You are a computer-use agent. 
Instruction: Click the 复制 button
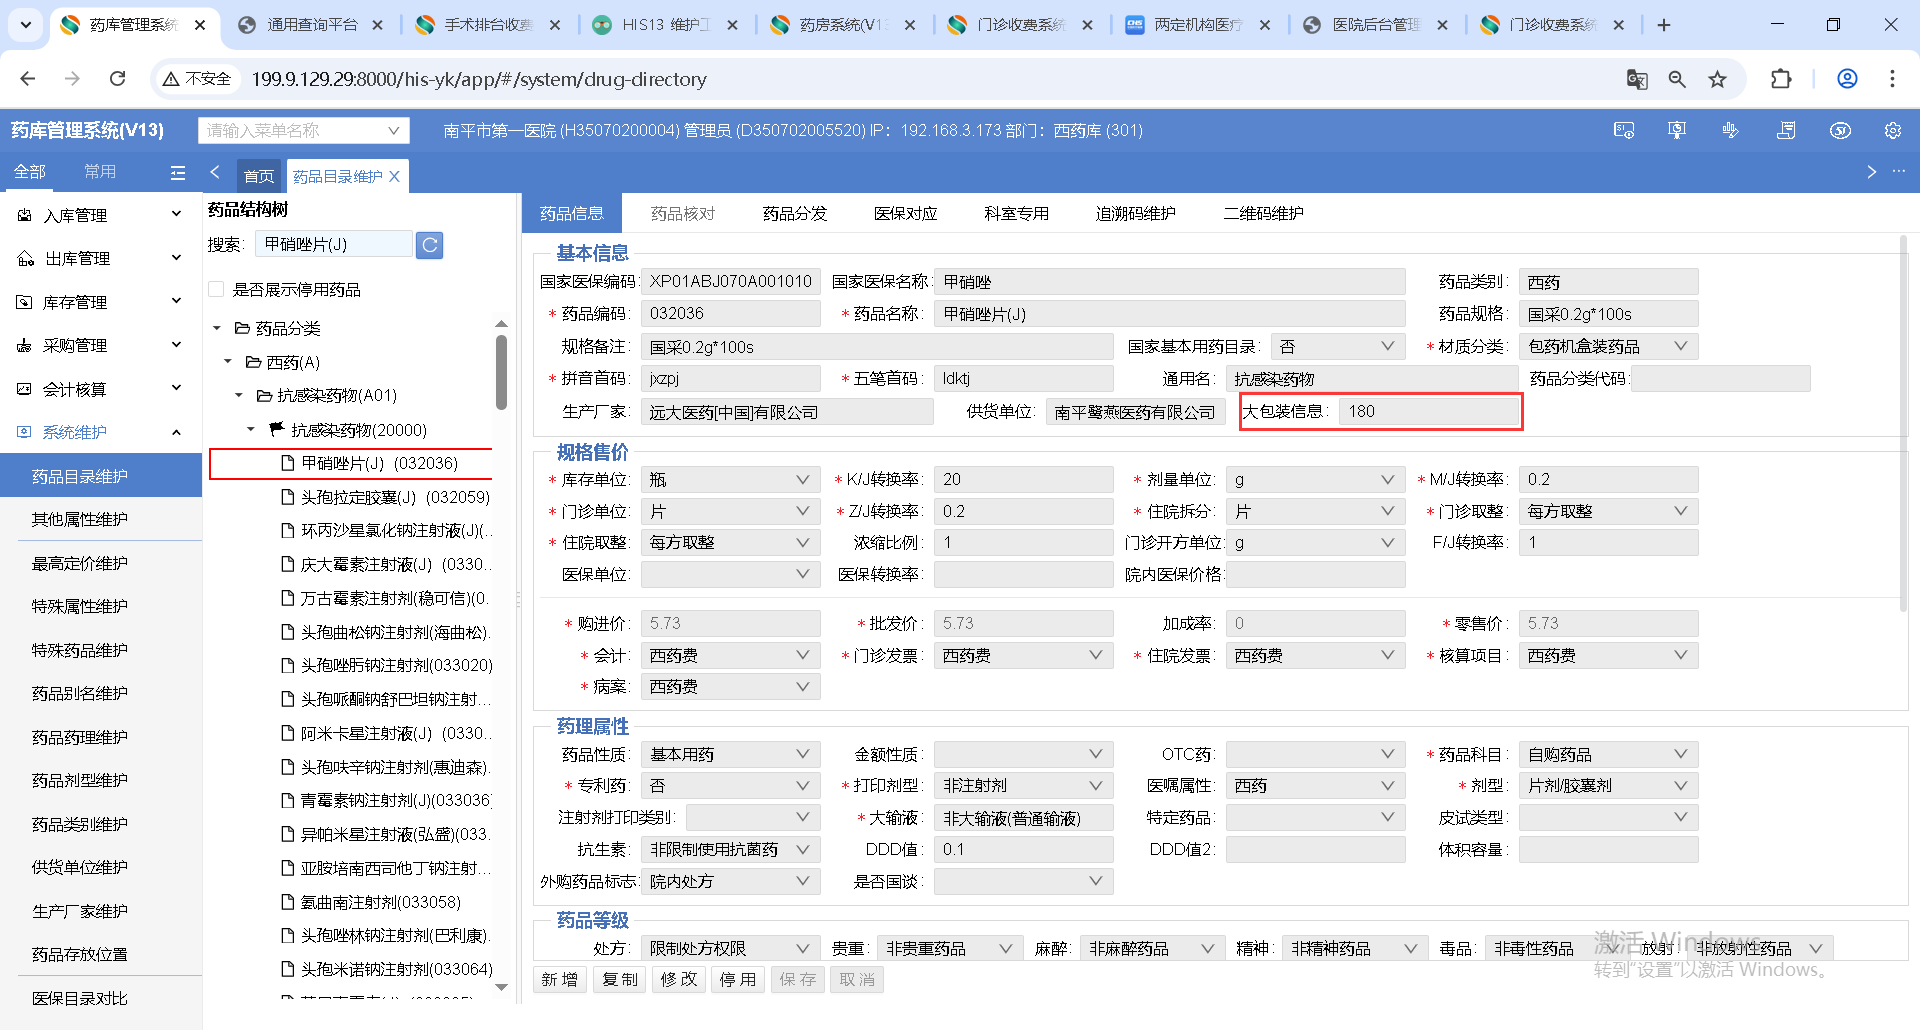click(x=620, y=980)
